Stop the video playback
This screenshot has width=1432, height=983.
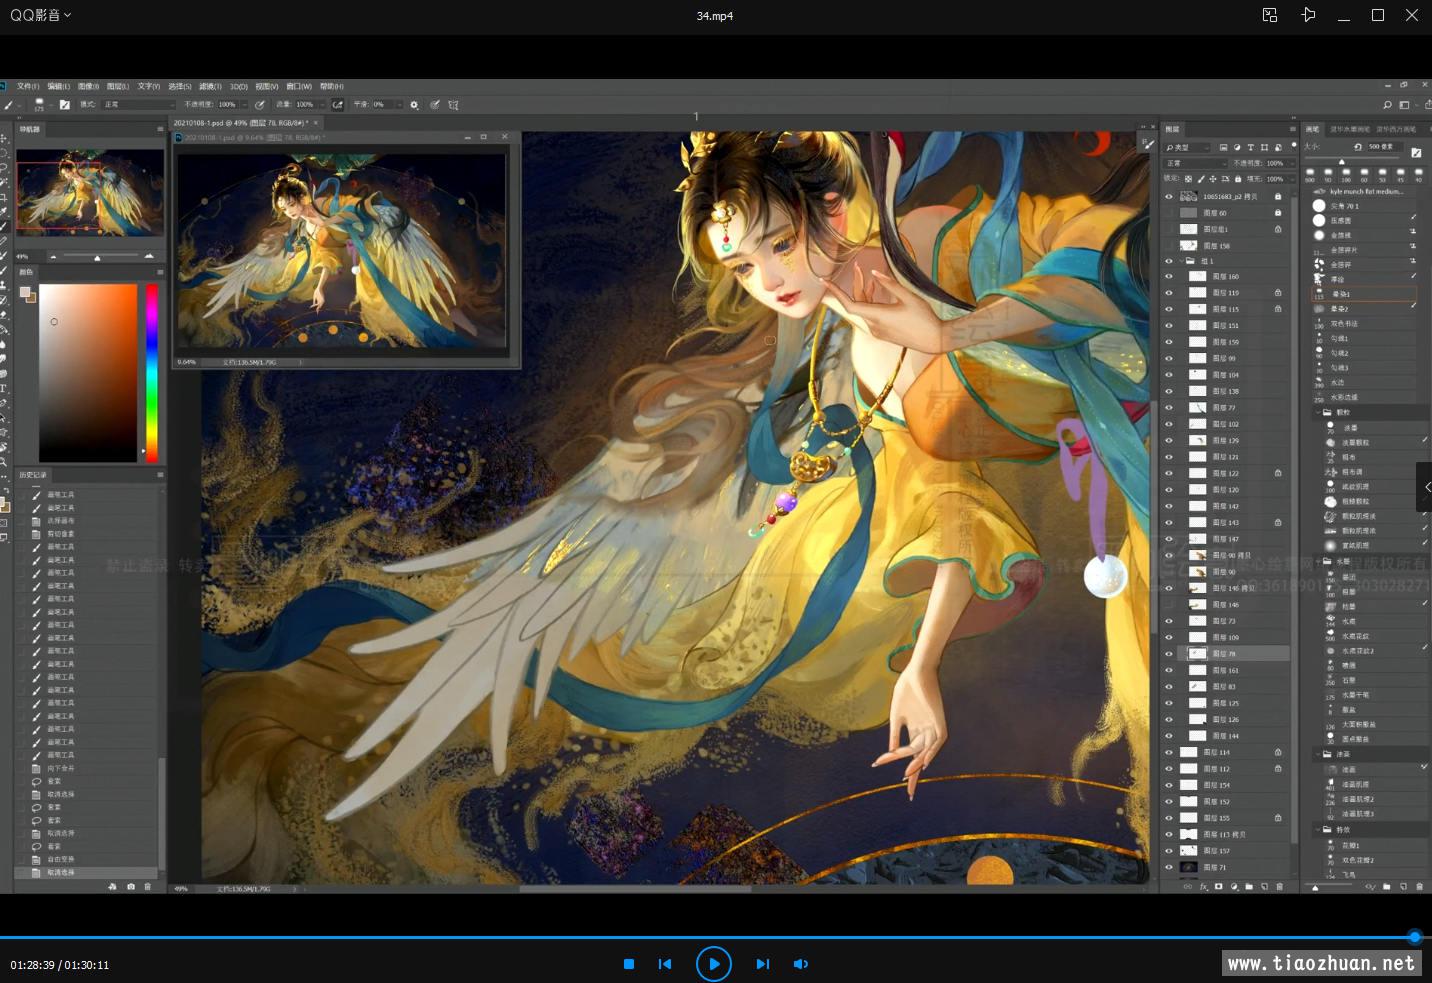point(629,964)
